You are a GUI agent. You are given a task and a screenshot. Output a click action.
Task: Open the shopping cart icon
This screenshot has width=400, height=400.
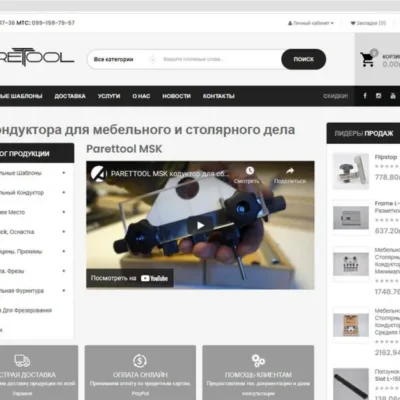(x=367, y=59)
